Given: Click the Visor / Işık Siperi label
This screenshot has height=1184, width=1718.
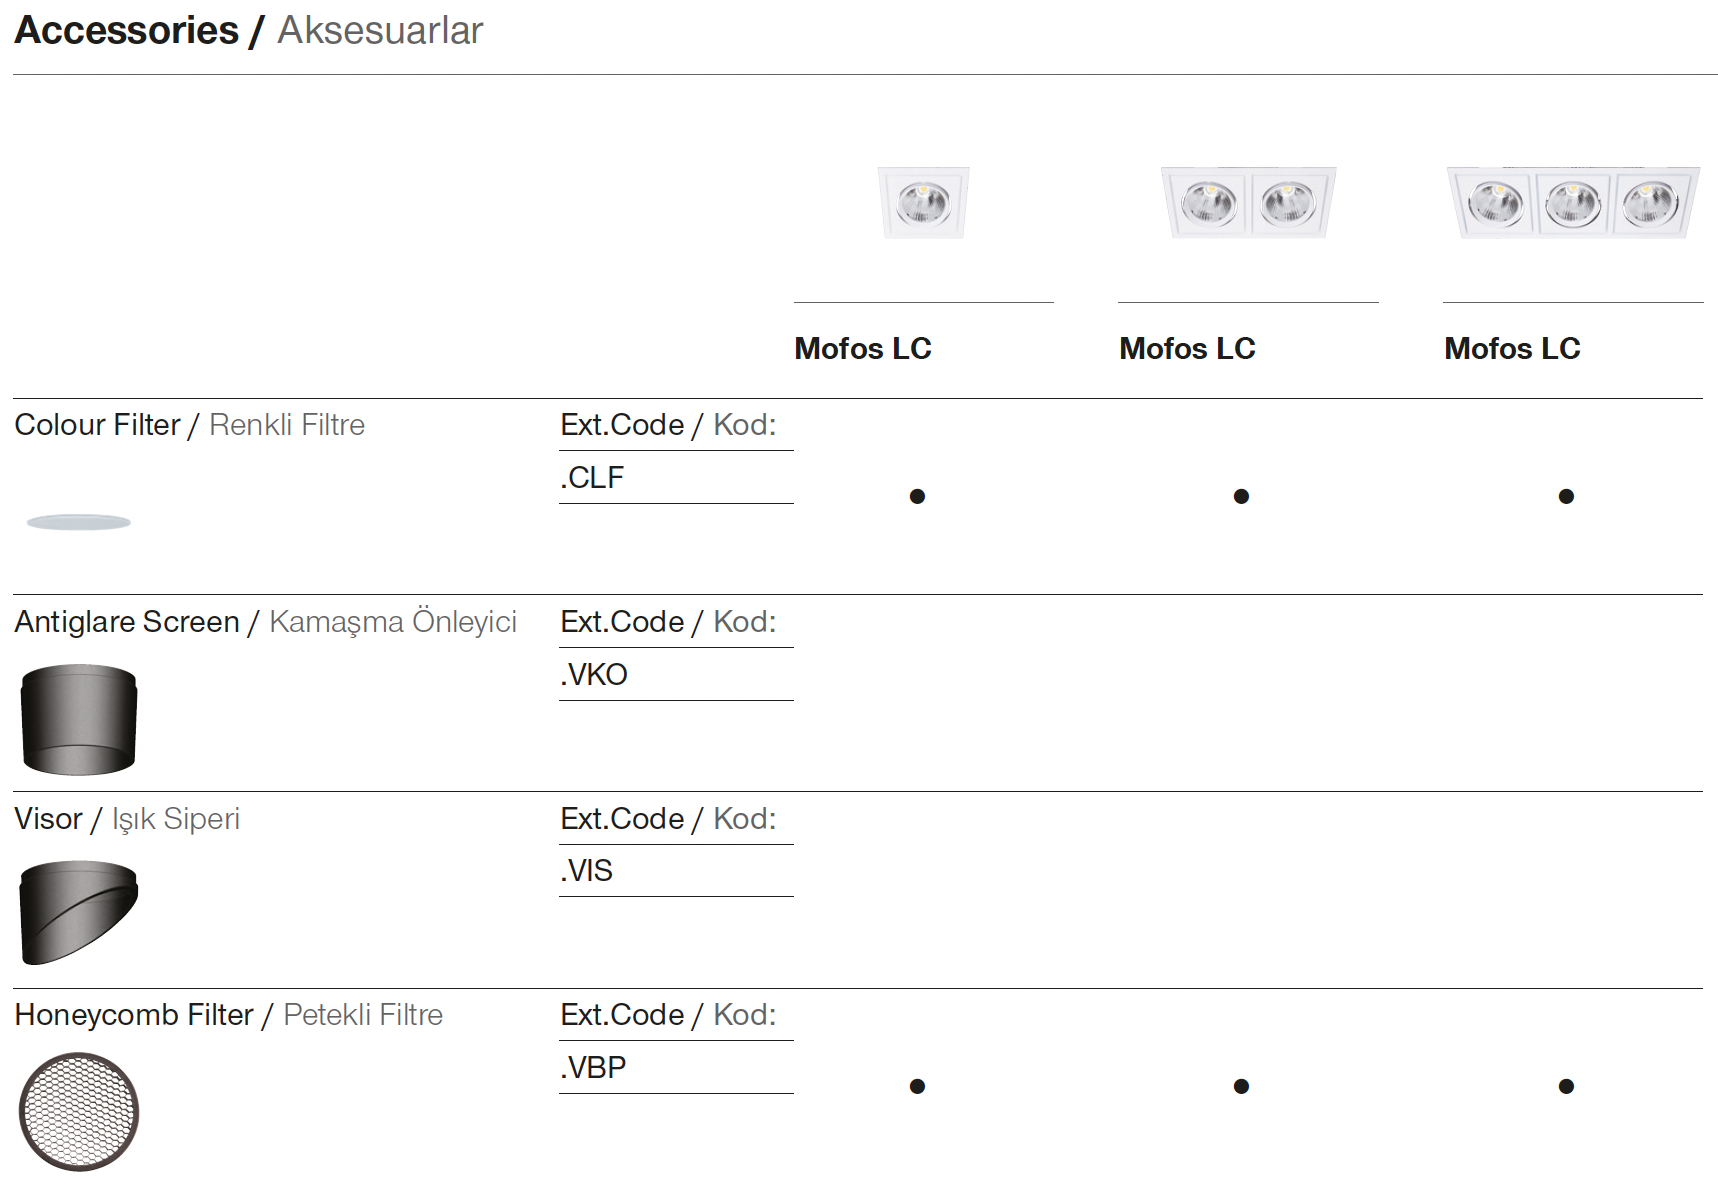Looking at the screenshot, I should click(x=127, y=819).
